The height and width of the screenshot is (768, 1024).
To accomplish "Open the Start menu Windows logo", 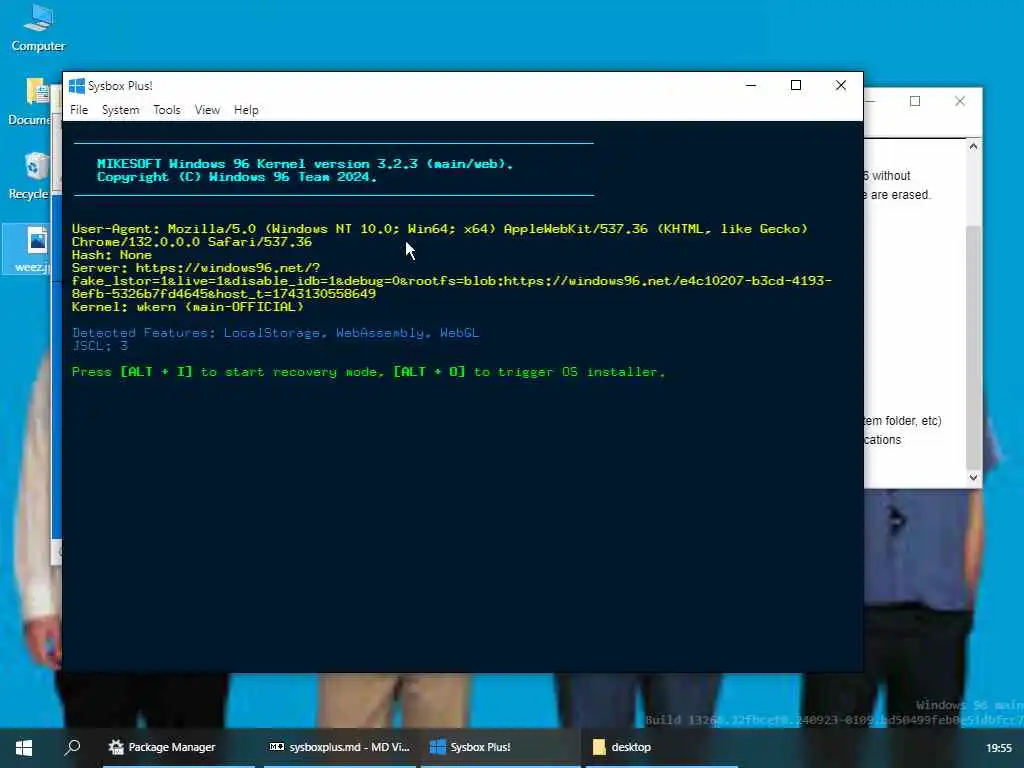I will (x=24, y=747).
